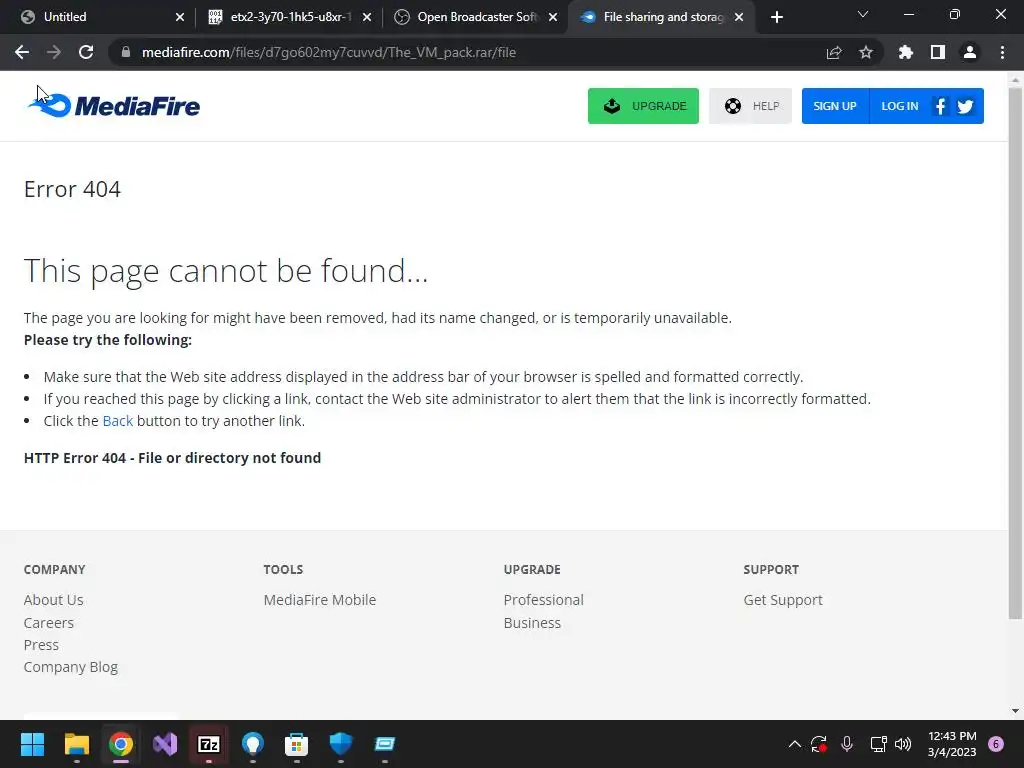Open the Professional upgrade link
Viewport: 1024px width, 768px height.
[543, 600]
